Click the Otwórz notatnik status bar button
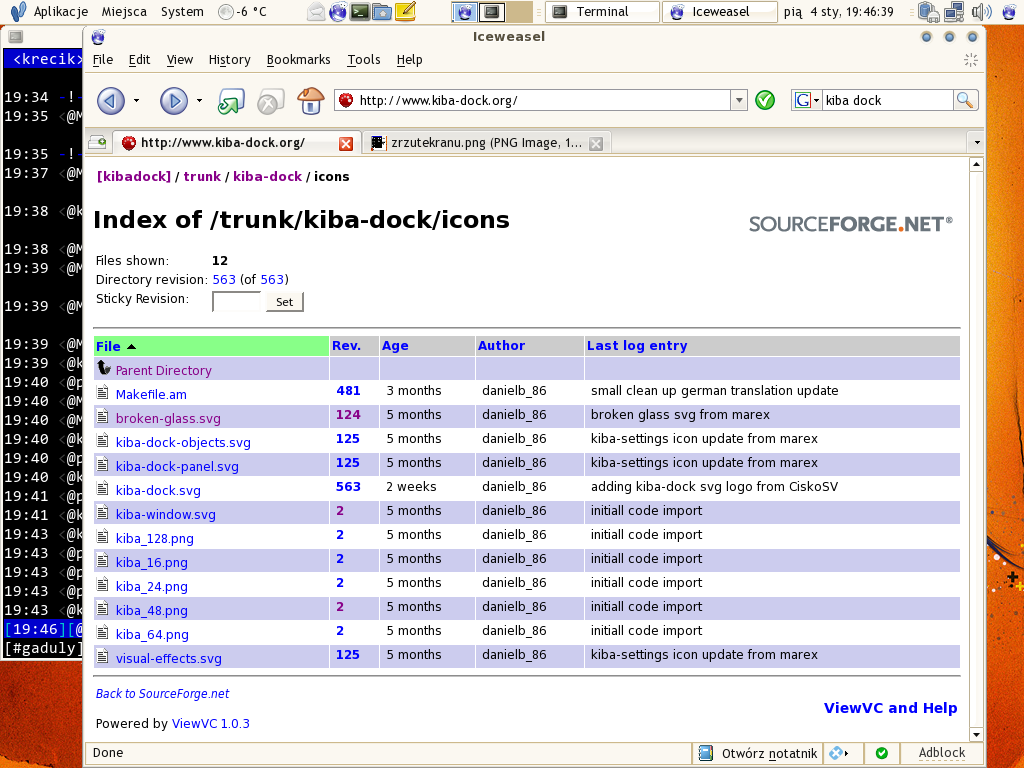This screenshot has width=1024, height=768. coord(758,753)
